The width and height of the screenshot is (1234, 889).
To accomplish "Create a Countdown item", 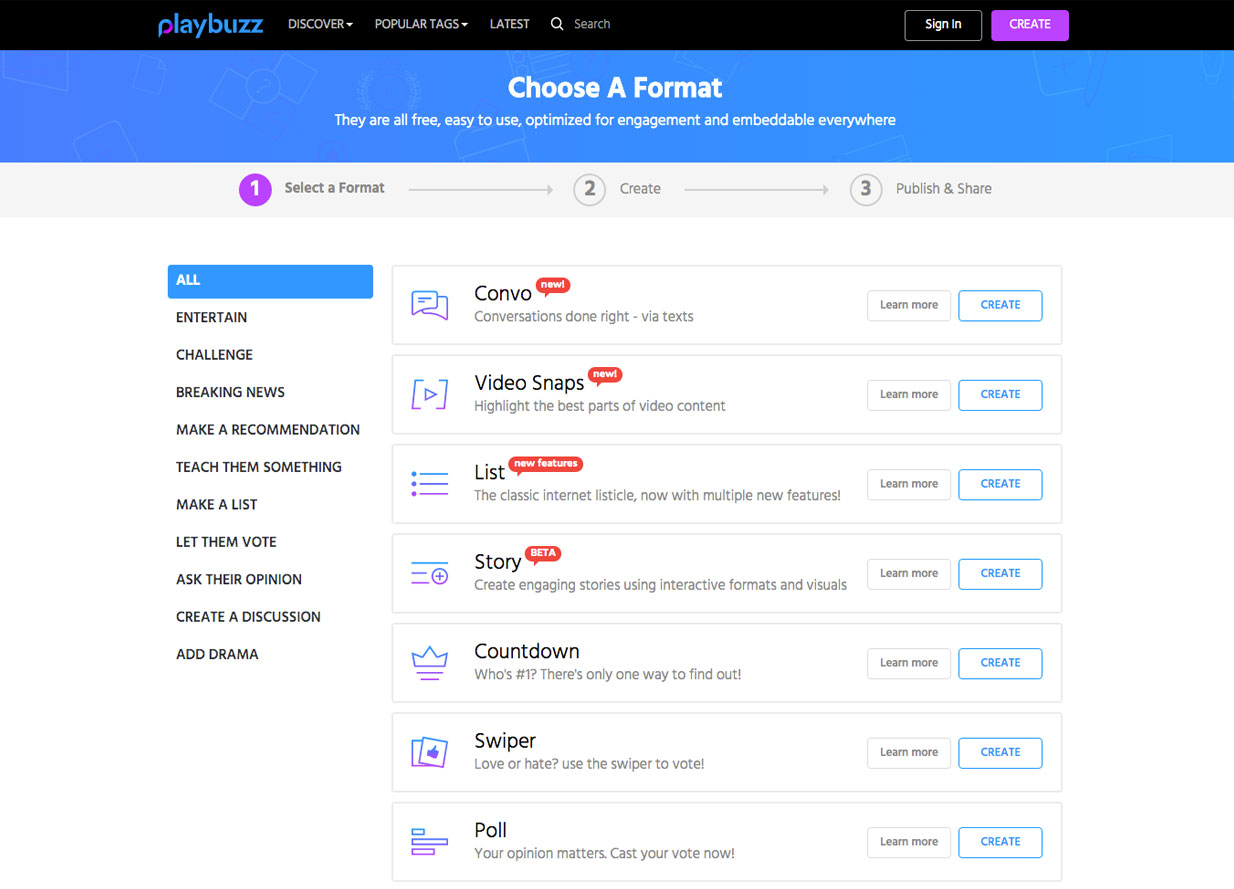I will [x=1000, y=663].
